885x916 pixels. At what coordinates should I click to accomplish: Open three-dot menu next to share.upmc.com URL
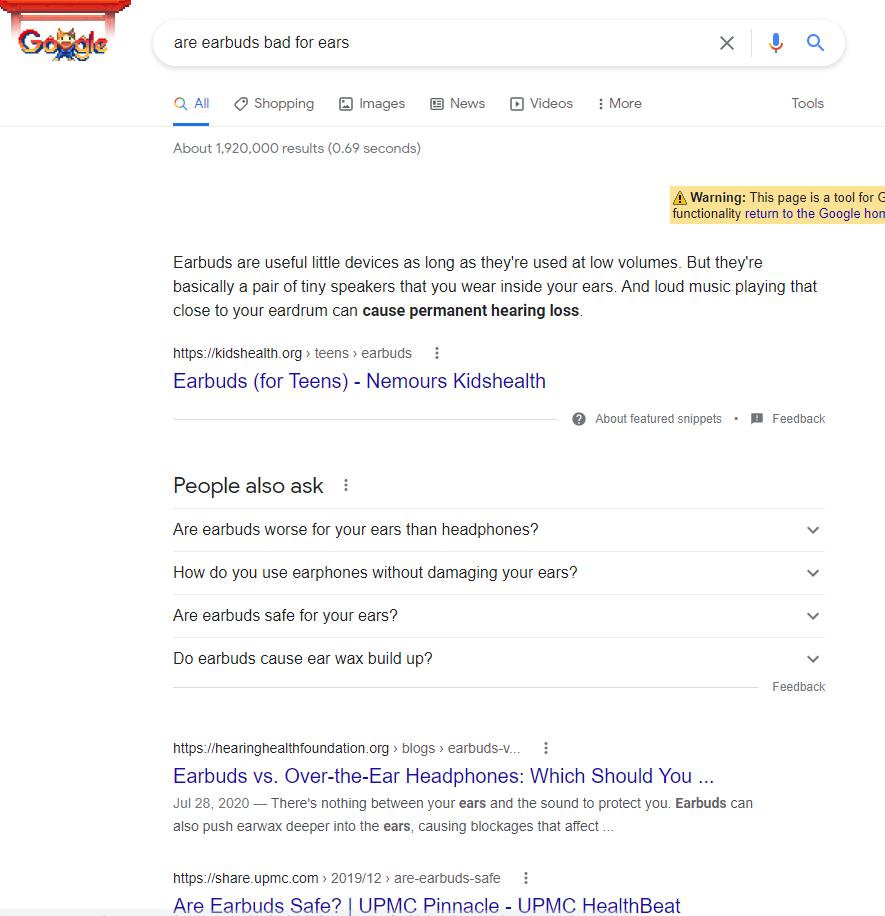(x=526, y=878)
